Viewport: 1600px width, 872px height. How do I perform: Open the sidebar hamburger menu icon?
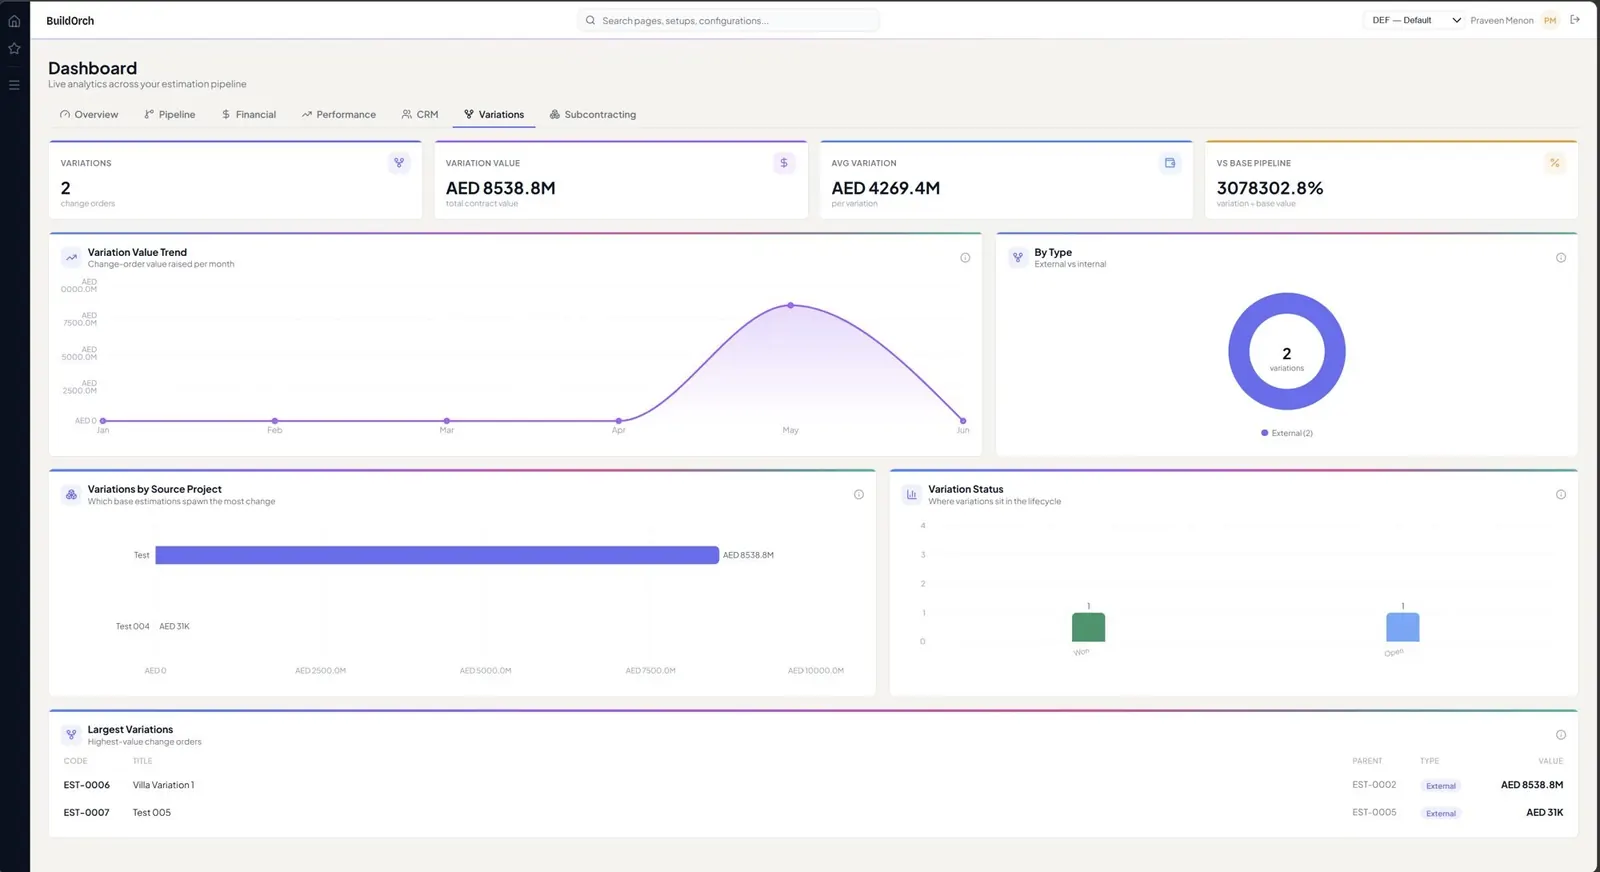click(x=14, y=85)
